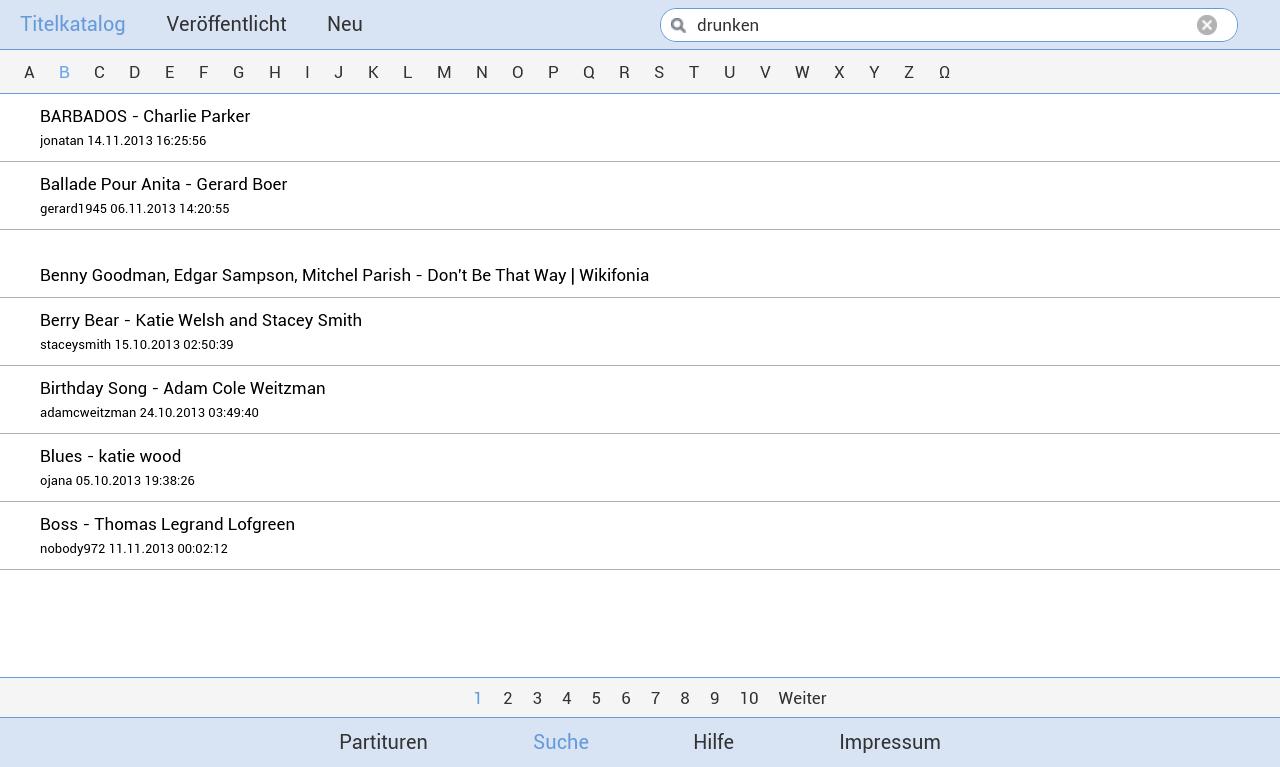Open the Benny Goodman 'Don't Be That Way' entry

[x=640, y=264]
